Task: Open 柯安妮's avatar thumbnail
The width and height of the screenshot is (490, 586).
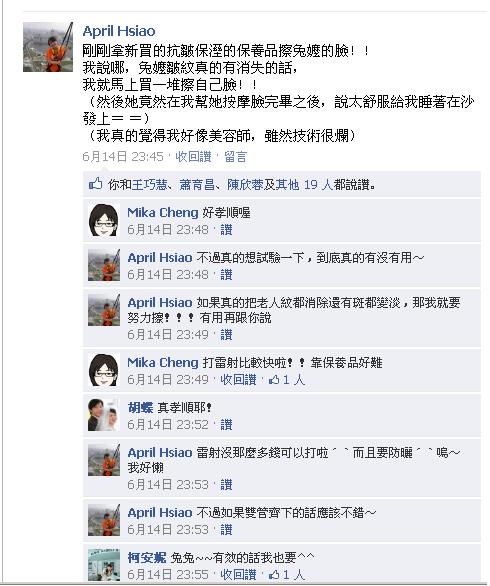Action: point(104,565)
